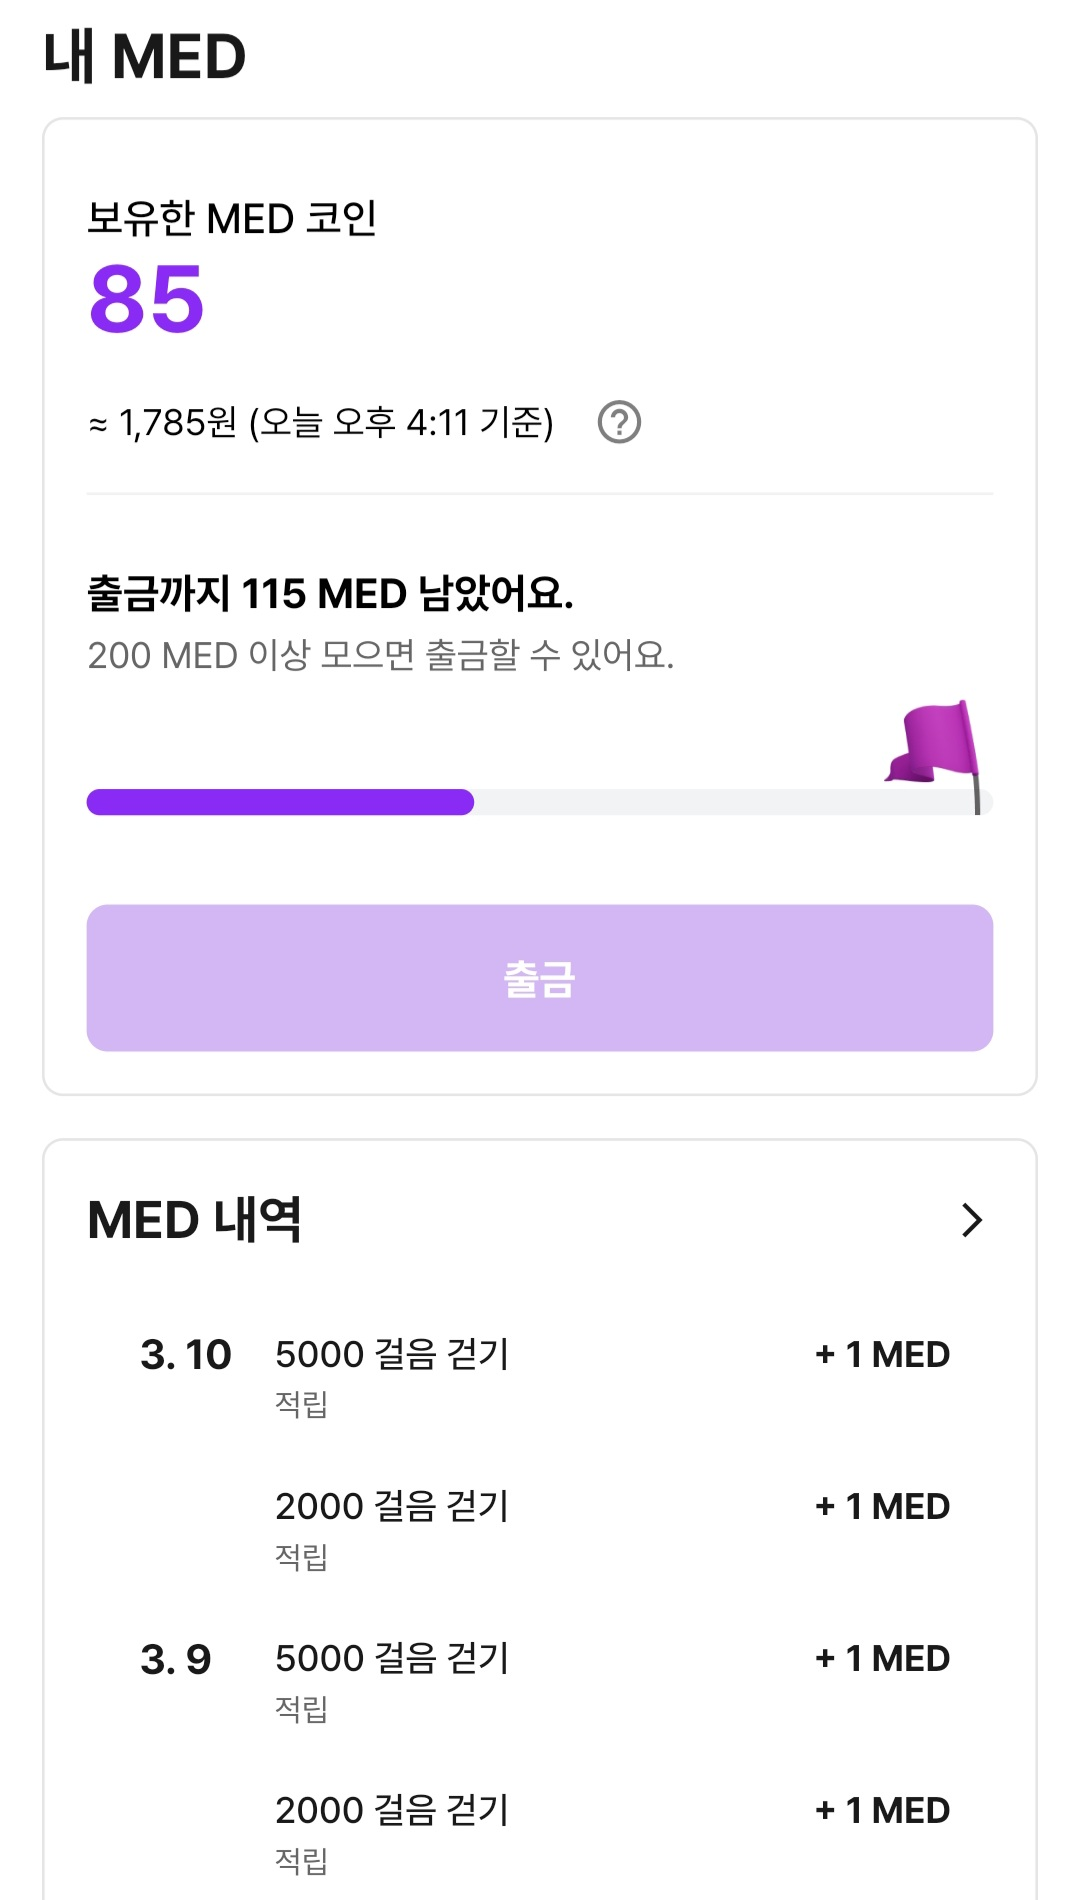
Task: Open MED 내역 with the chevron arrow
Action: coord(972,1220)
